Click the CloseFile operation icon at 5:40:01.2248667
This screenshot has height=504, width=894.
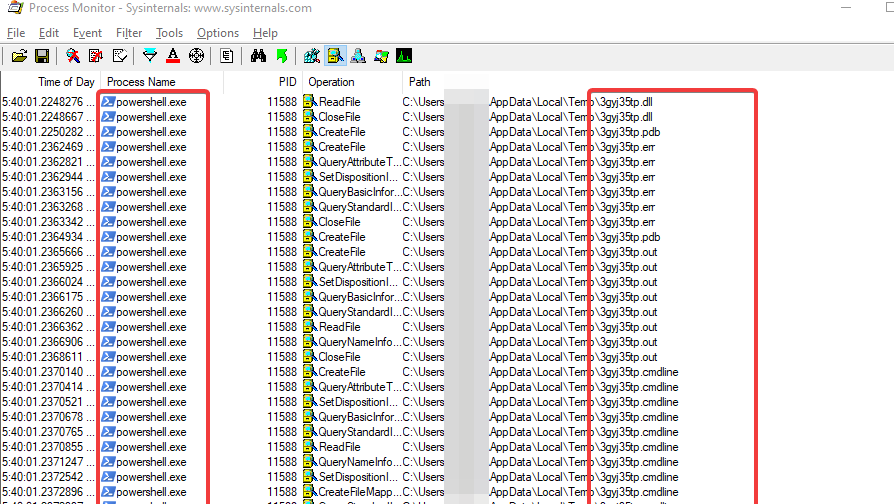click(x=310, y=117)
